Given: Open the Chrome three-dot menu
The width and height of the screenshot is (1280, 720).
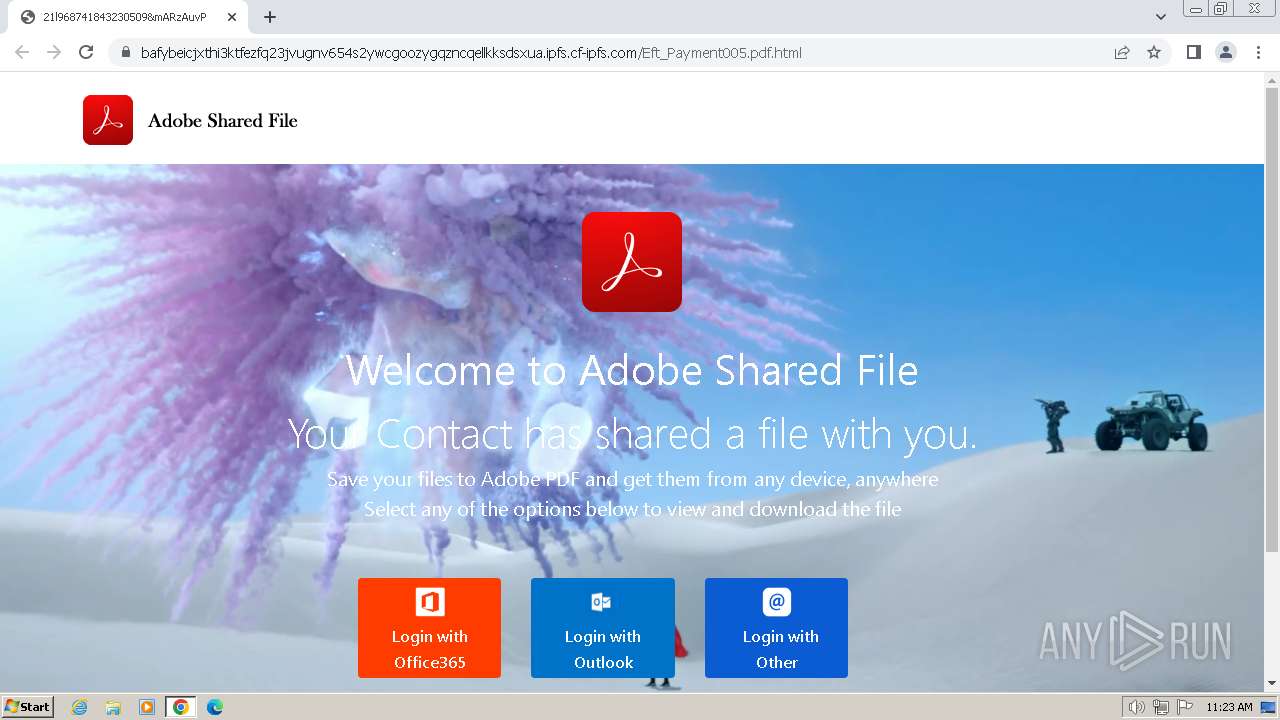Looking at the screenshot, I should tap(1258, 52).
